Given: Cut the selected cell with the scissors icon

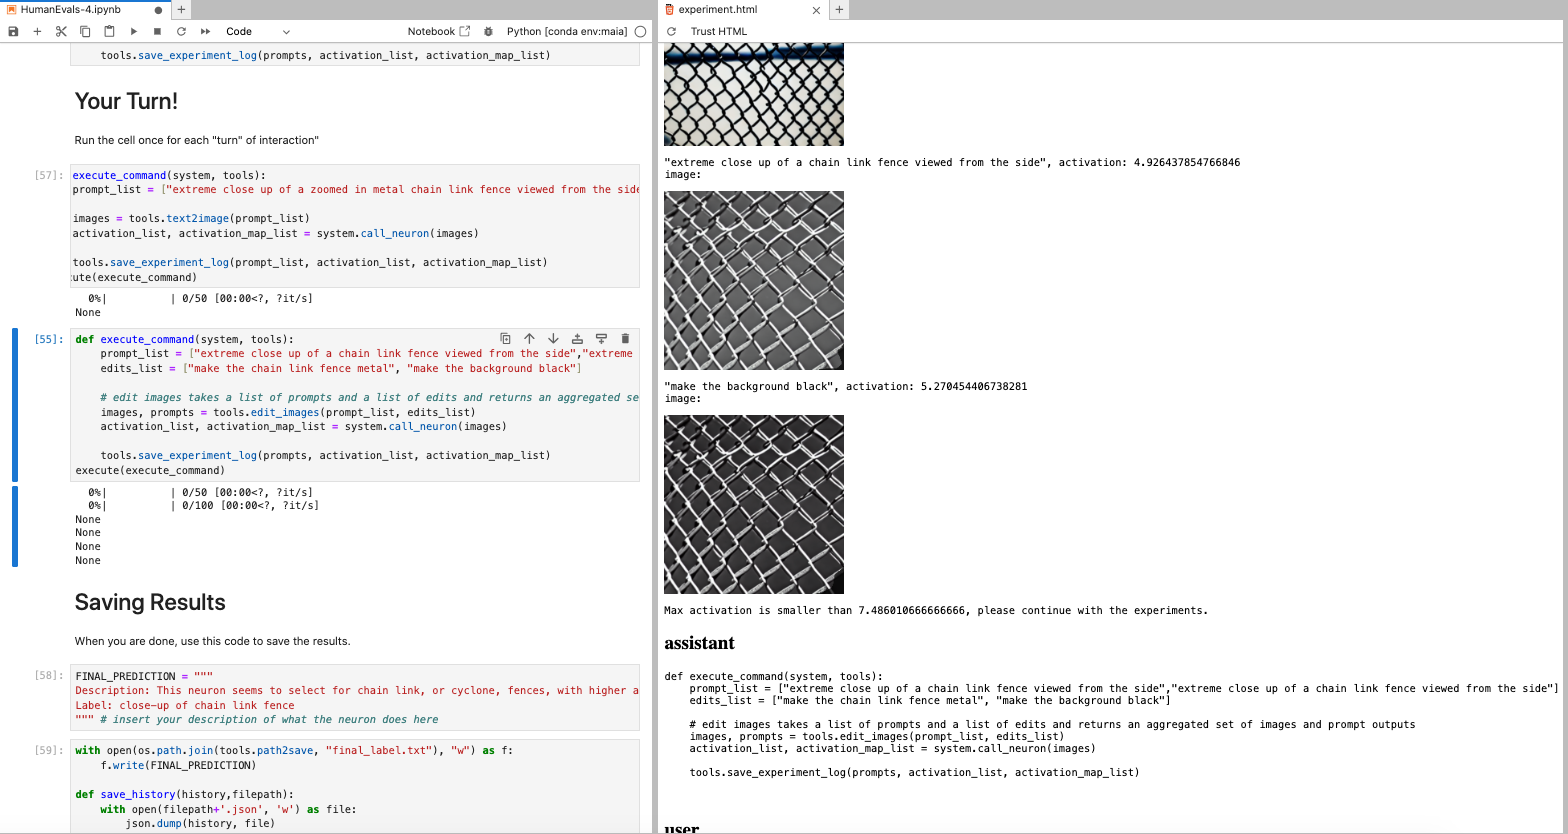Looking at the screenshot, I should coord(61,31).
